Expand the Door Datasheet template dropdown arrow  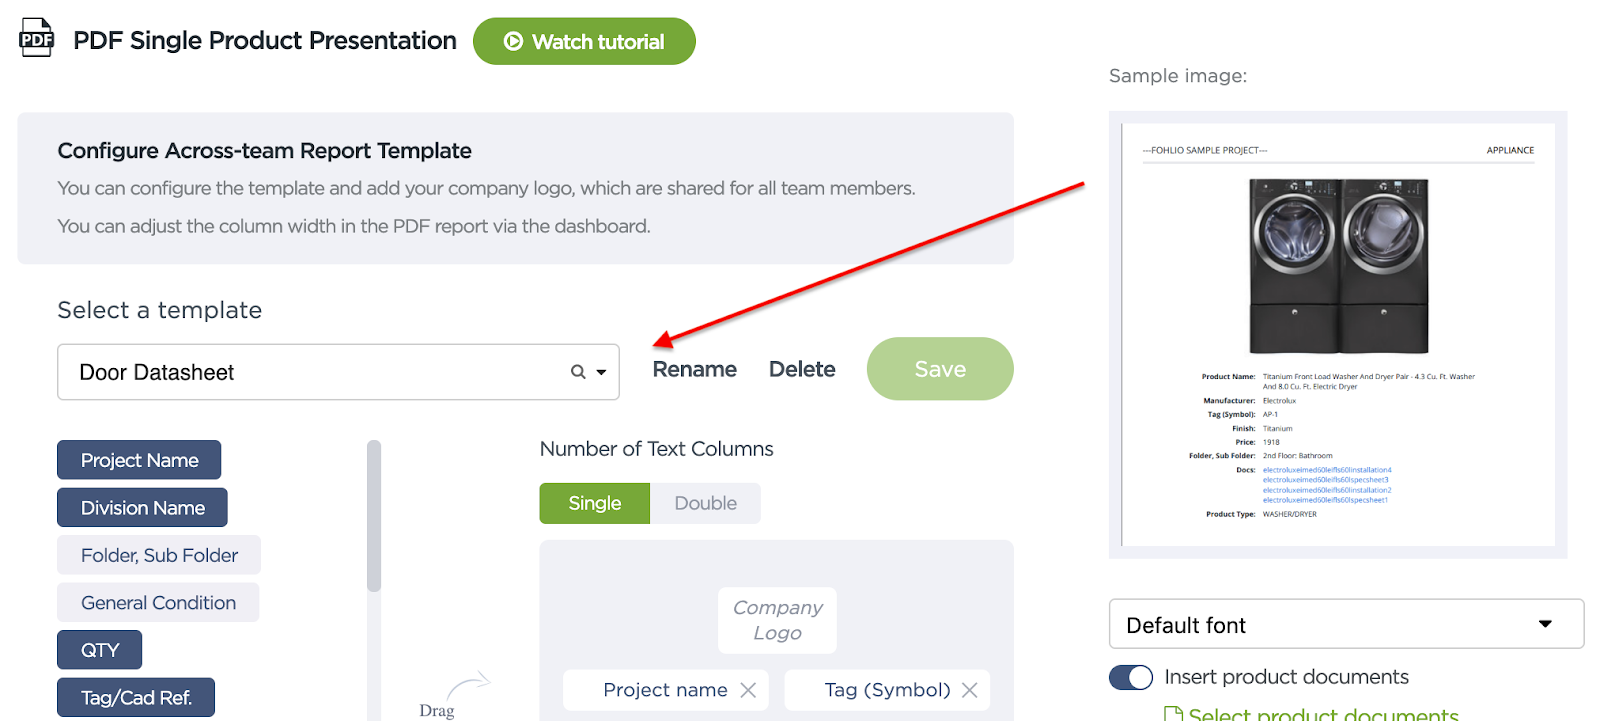pyautogui.click(x=601, y=372)
